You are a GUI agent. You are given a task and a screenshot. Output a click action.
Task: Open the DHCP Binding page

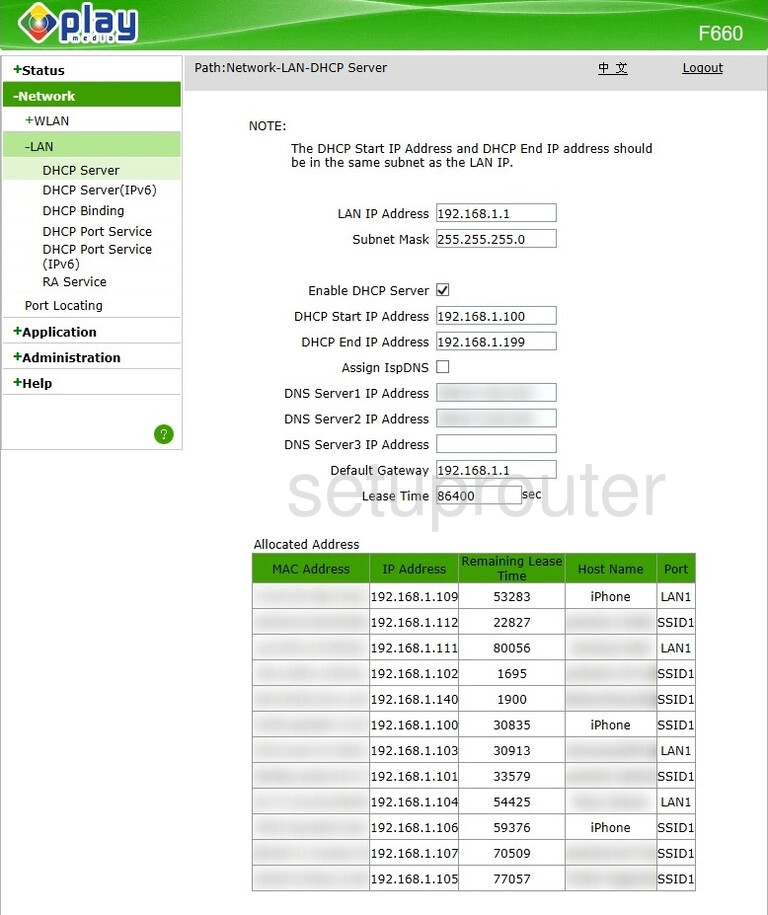click(x=83, y=211)
